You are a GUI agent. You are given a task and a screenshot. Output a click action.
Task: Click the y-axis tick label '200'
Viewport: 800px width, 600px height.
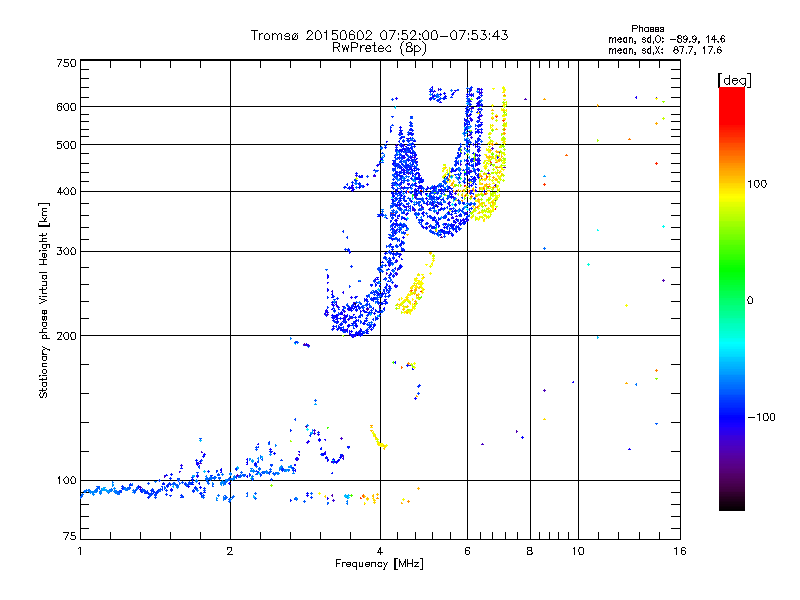coord(66,336)
